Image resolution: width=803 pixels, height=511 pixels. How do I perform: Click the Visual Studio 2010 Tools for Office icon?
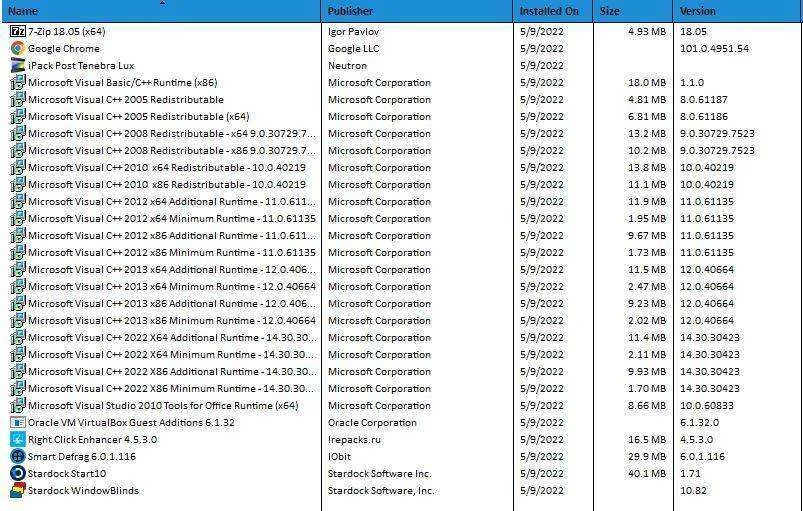(18, 405)
